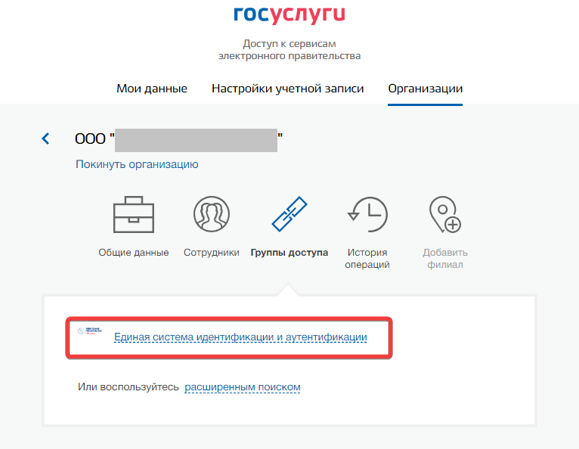Image resolution: width=579 pixels, height=449 pixels.
Task: Click Добавить филиал map pin icon
Action: click(x=445, y=215)
